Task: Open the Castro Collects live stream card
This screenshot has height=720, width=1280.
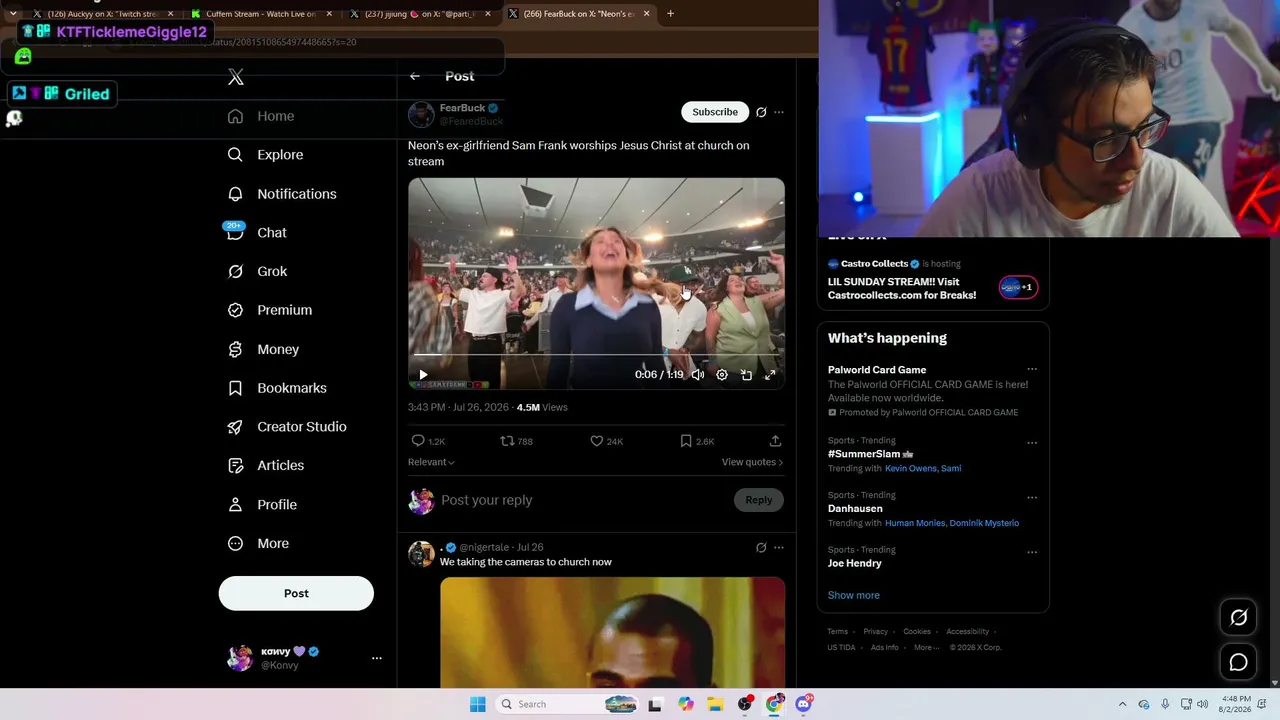Action: click(933, 279)
